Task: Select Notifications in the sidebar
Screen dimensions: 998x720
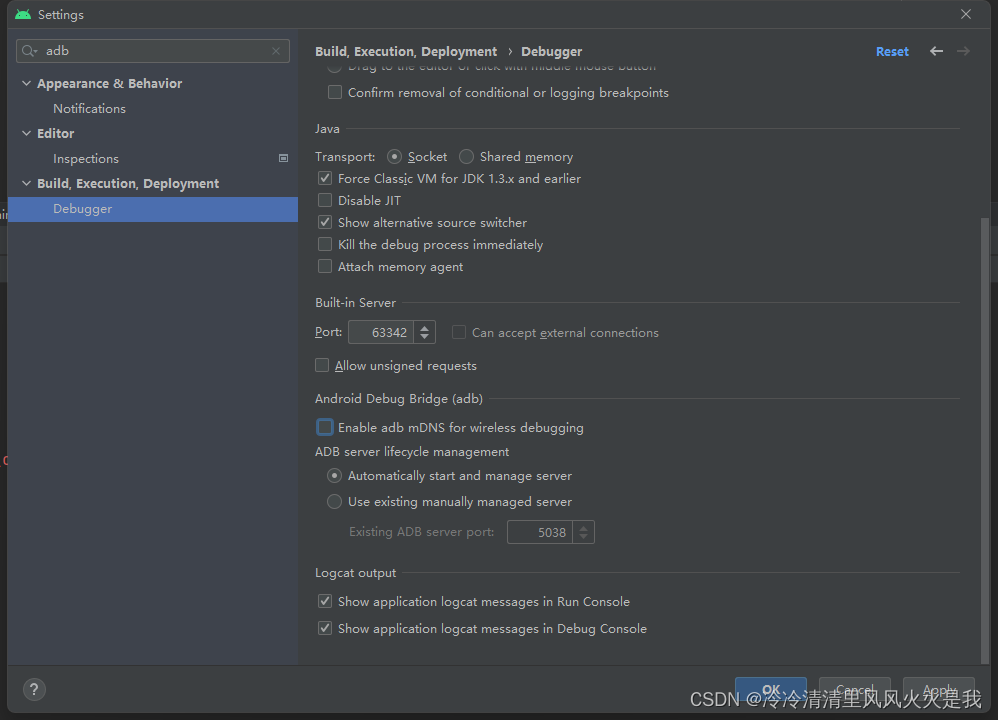Action: (89, 108)
